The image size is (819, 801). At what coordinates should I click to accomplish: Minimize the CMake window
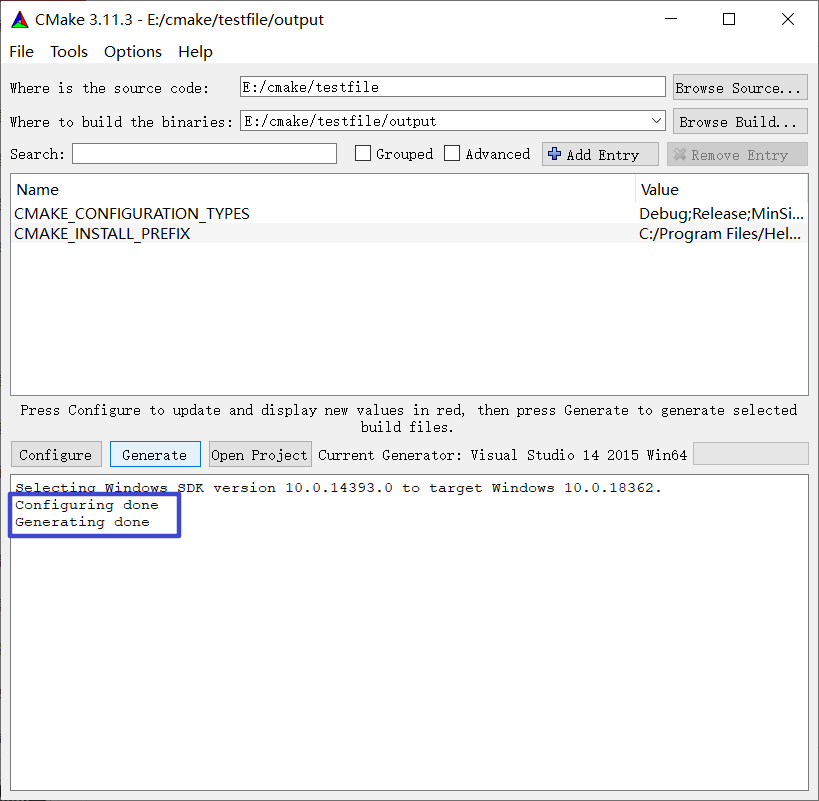671,19
